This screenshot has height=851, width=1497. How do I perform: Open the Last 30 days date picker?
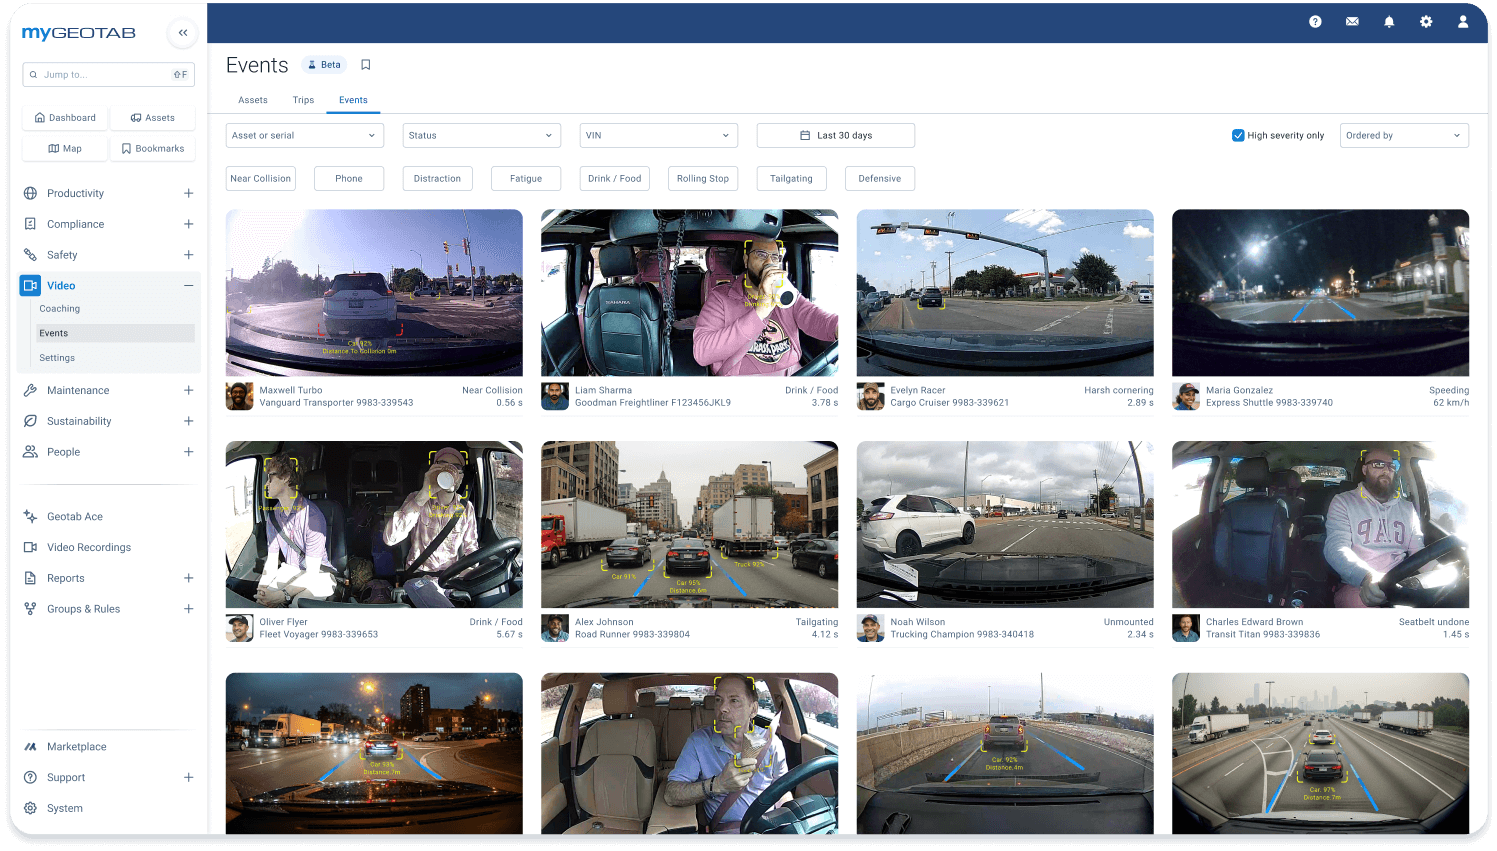coord(835,135)
